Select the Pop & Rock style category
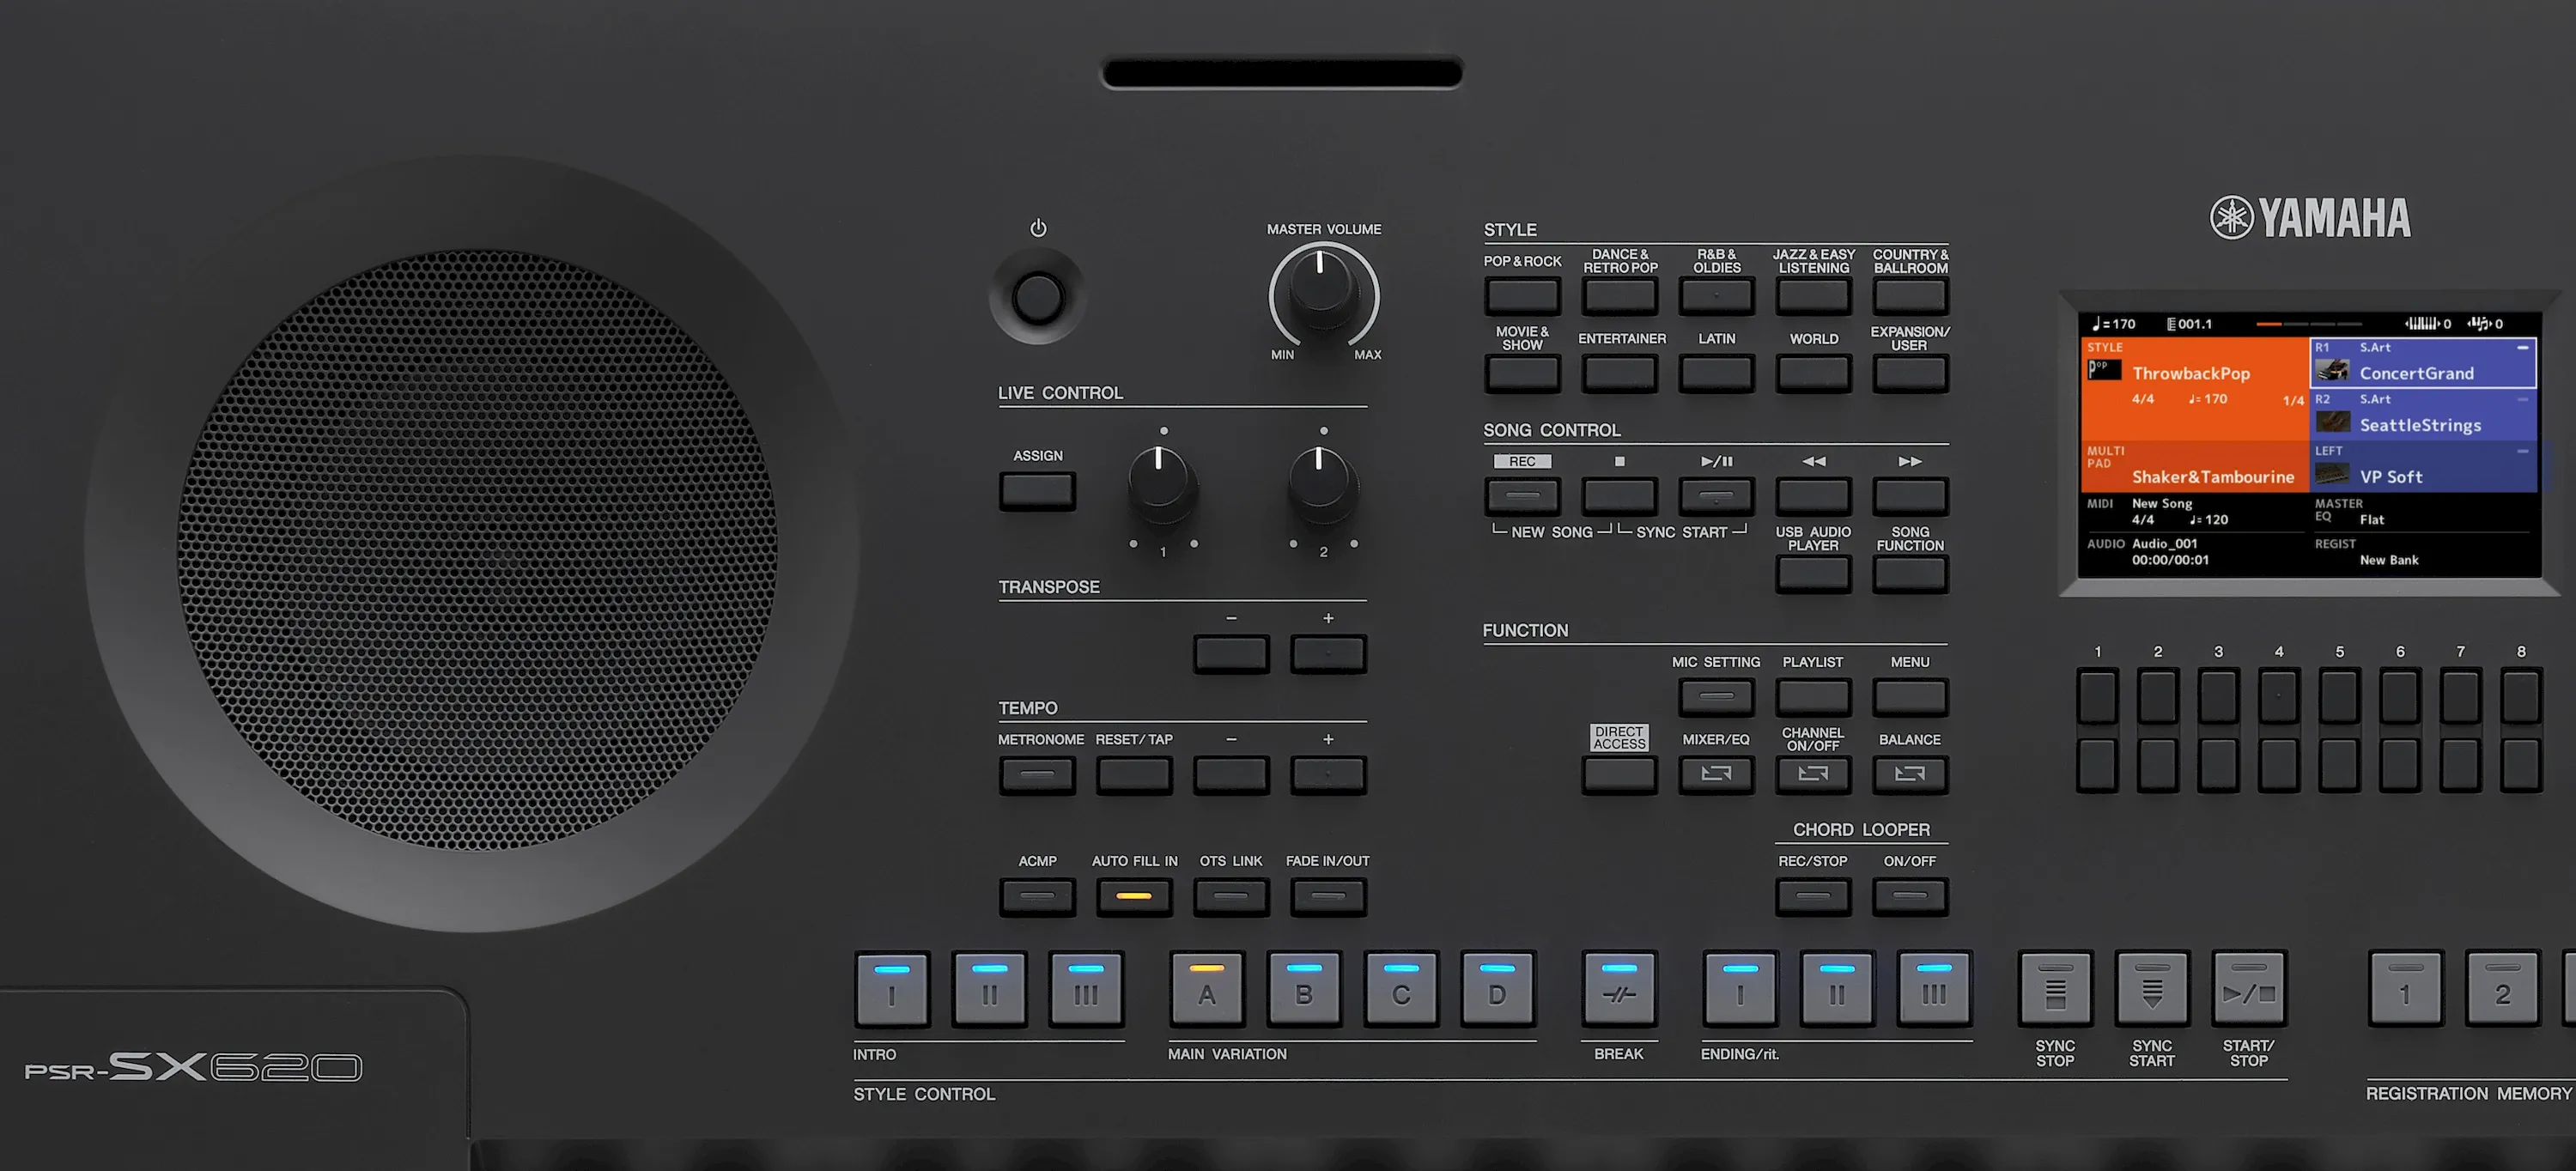 pos(1522,296)
